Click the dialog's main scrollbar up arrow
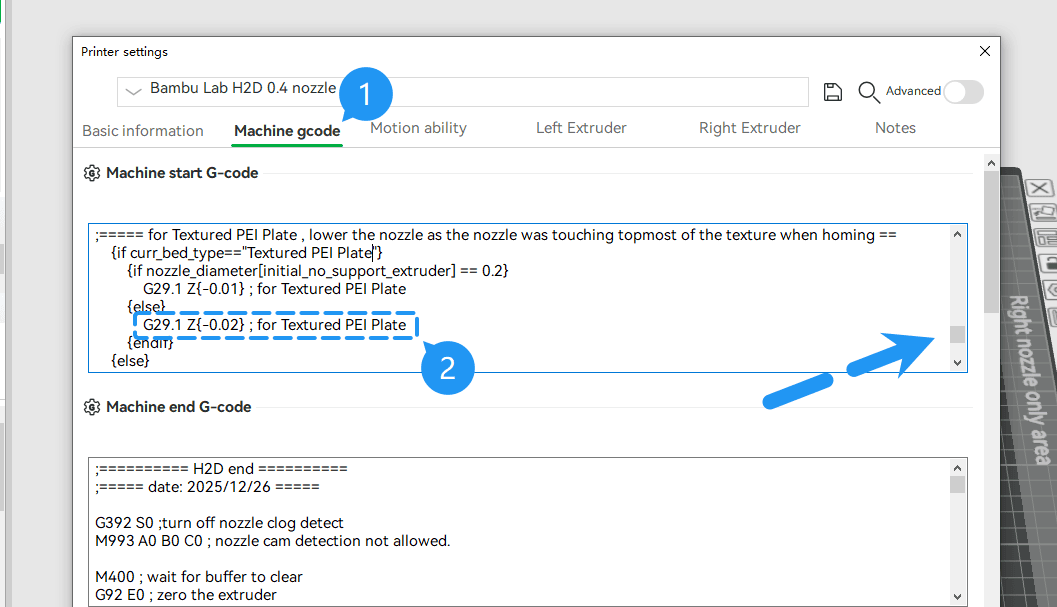The width and height of the screenshot is (1057, 607). tap(991, 163)
